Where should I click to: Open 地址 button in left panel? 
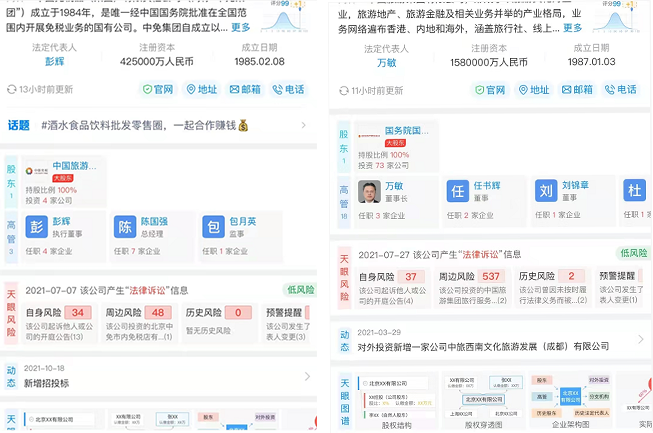click(202, 90)
